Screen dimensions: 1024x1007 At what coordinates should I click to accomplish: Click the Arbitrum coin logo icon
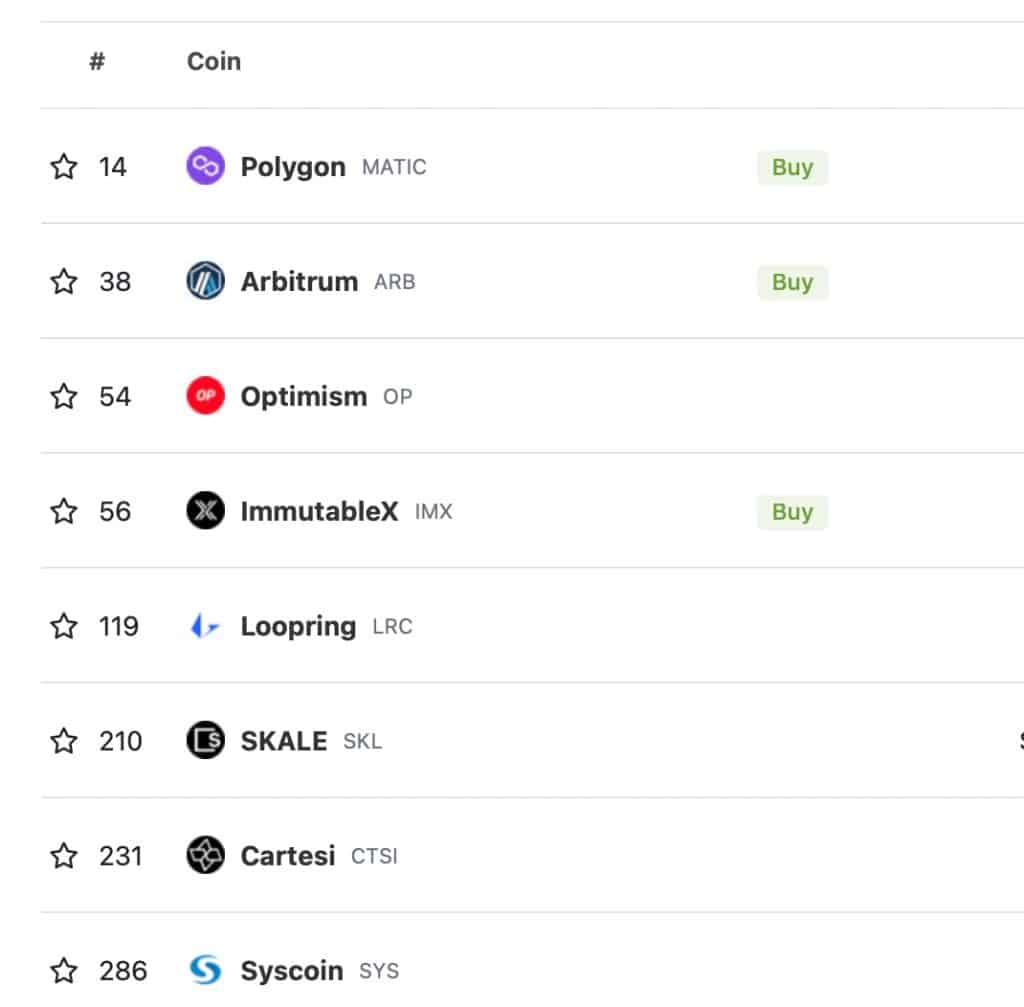click(x=205, y=281)
